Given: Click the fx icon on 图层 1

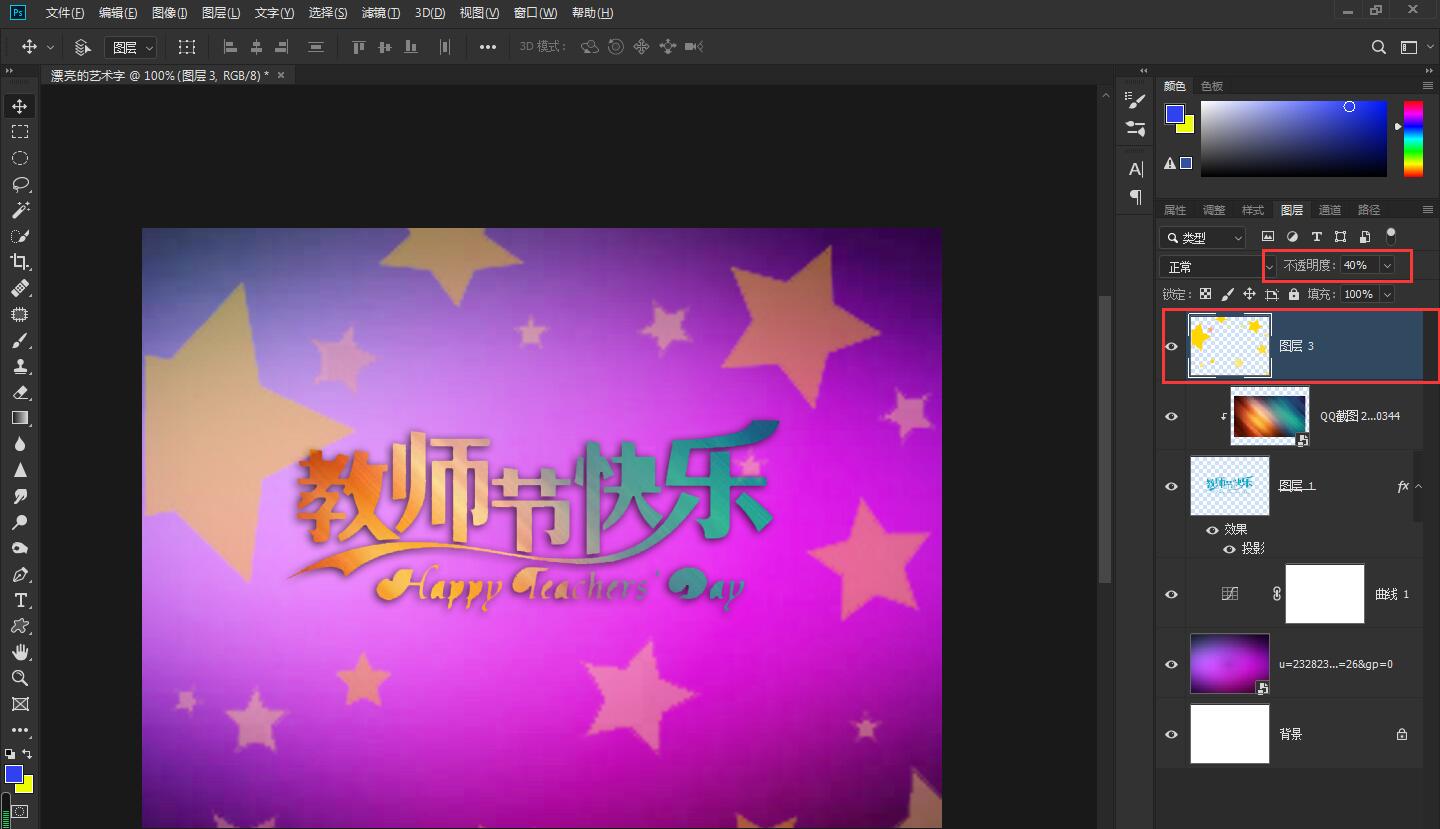Looking at the screenshot, I should pos(1402,486).
